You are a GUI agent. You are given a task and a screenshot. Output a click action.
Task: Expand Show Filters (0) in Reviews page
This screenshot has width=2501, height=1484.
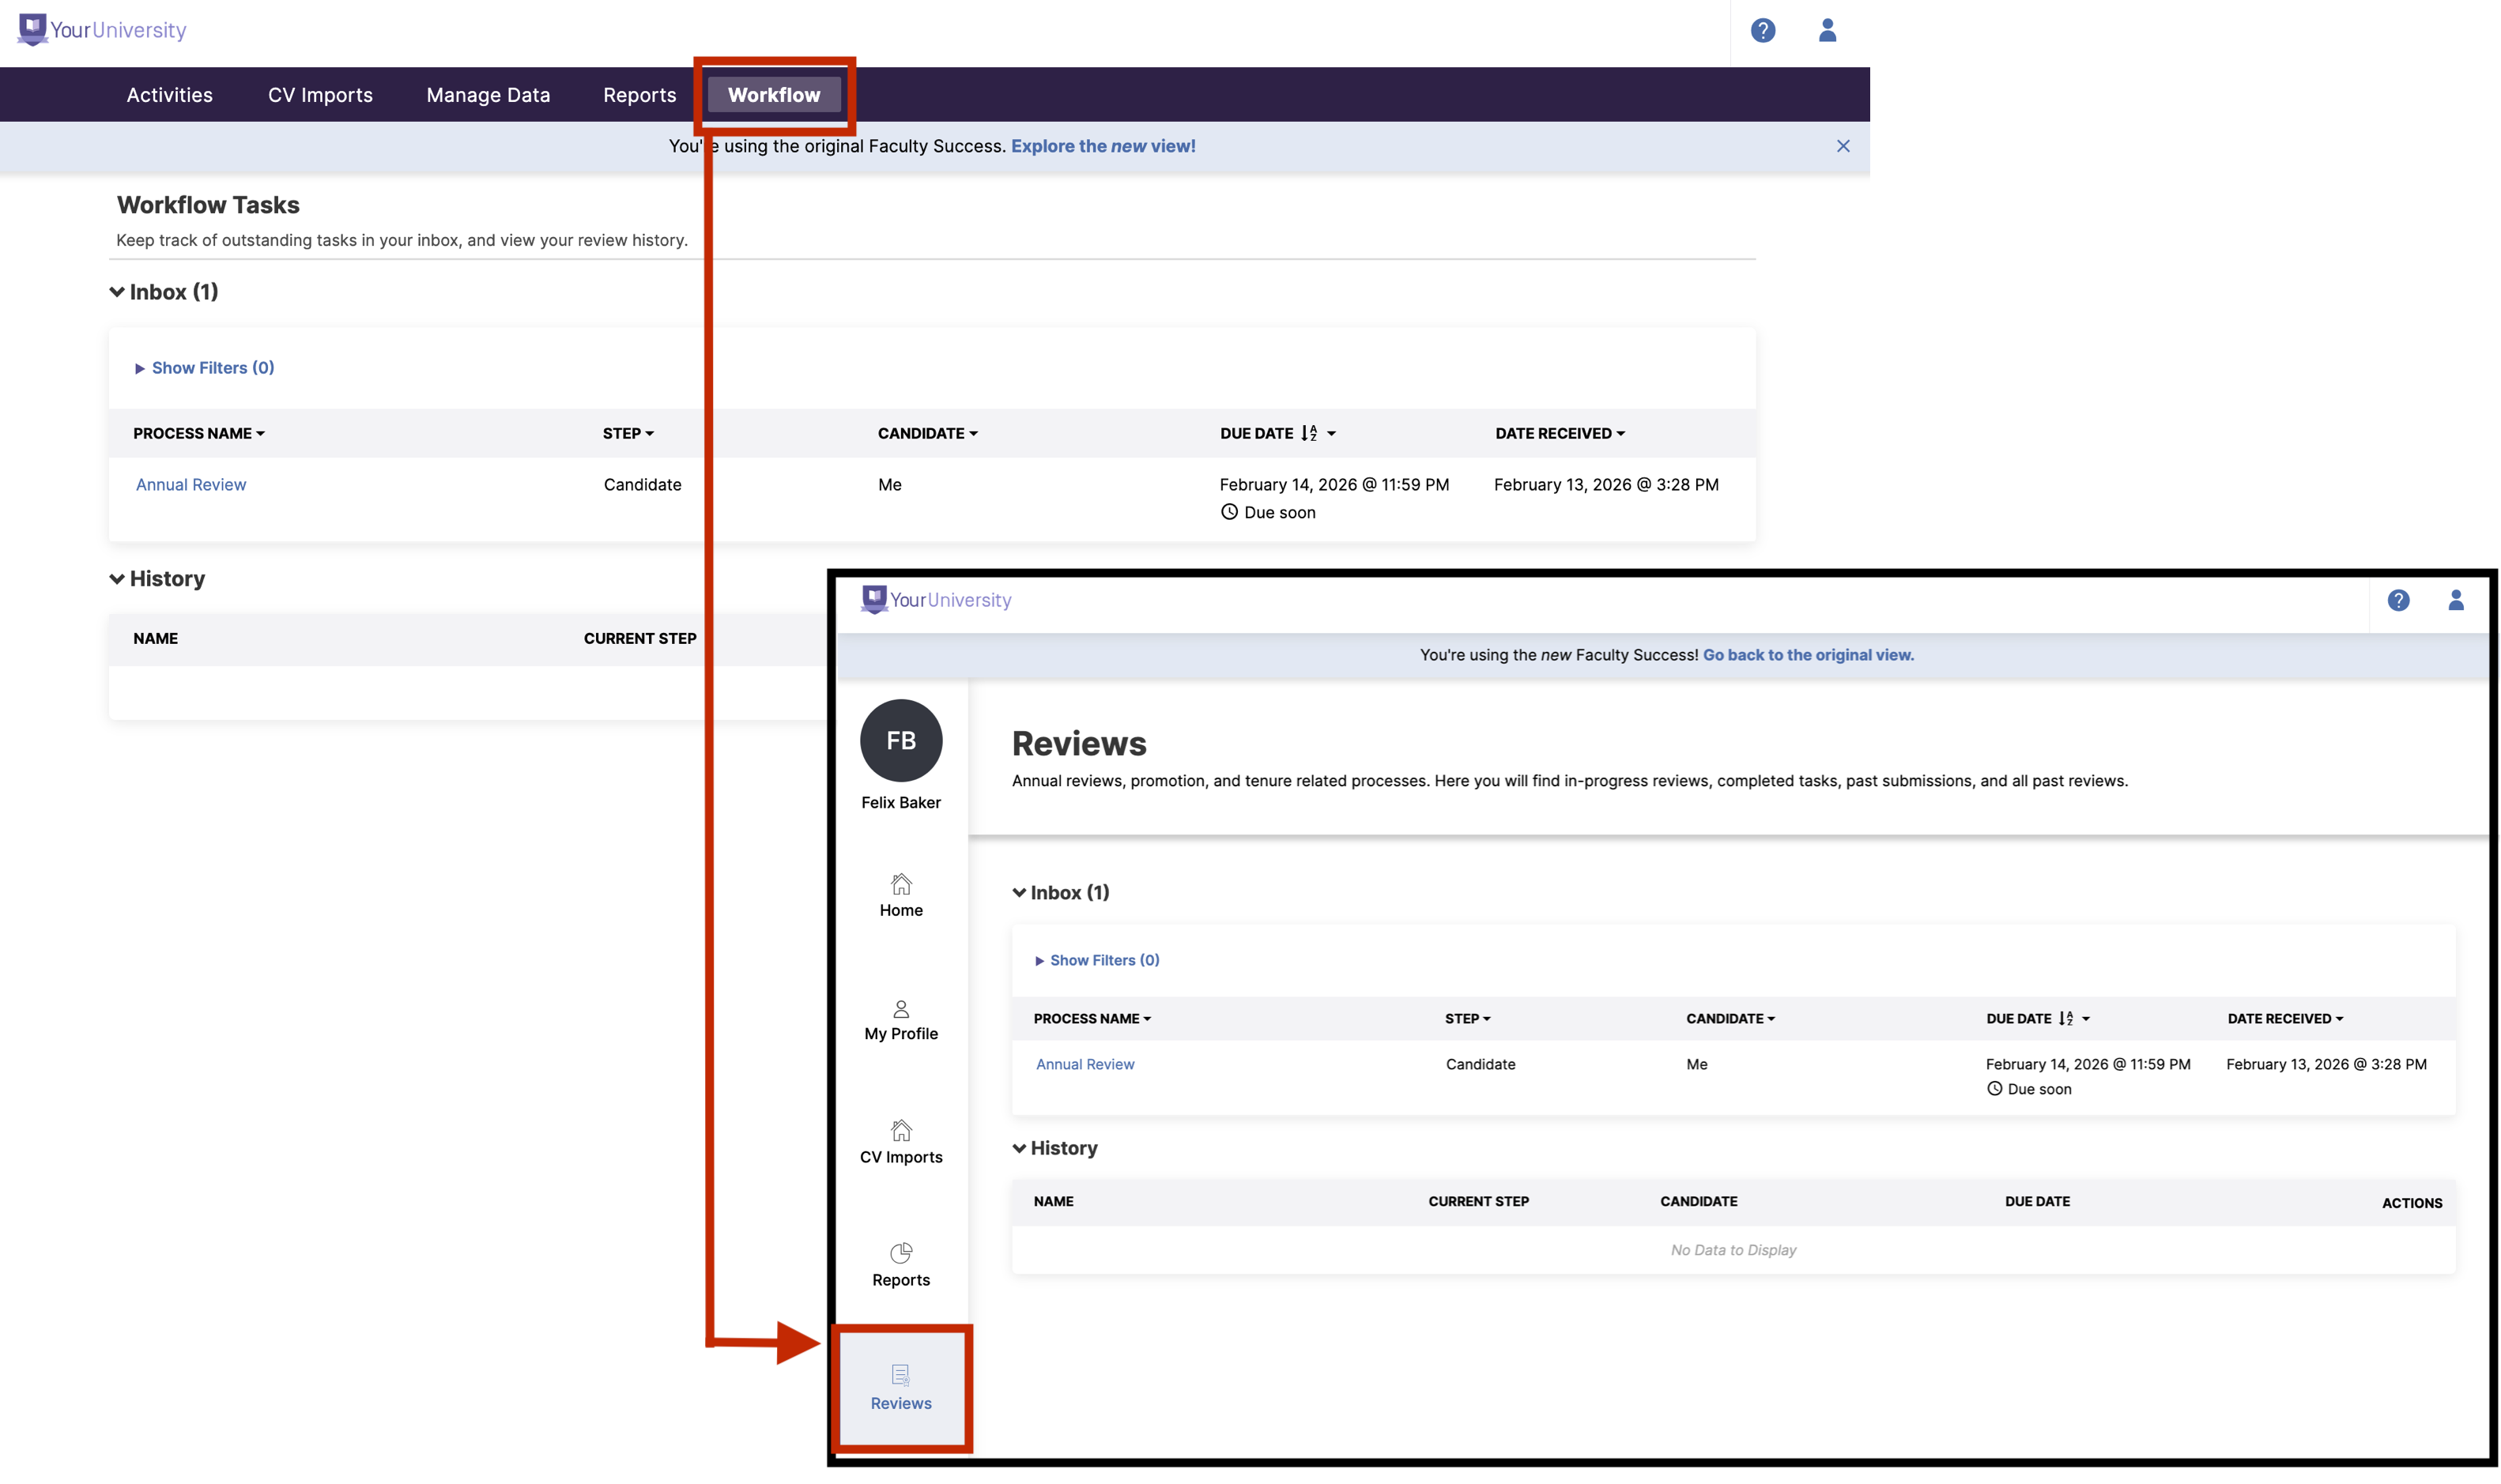(x=1097, y=960)
